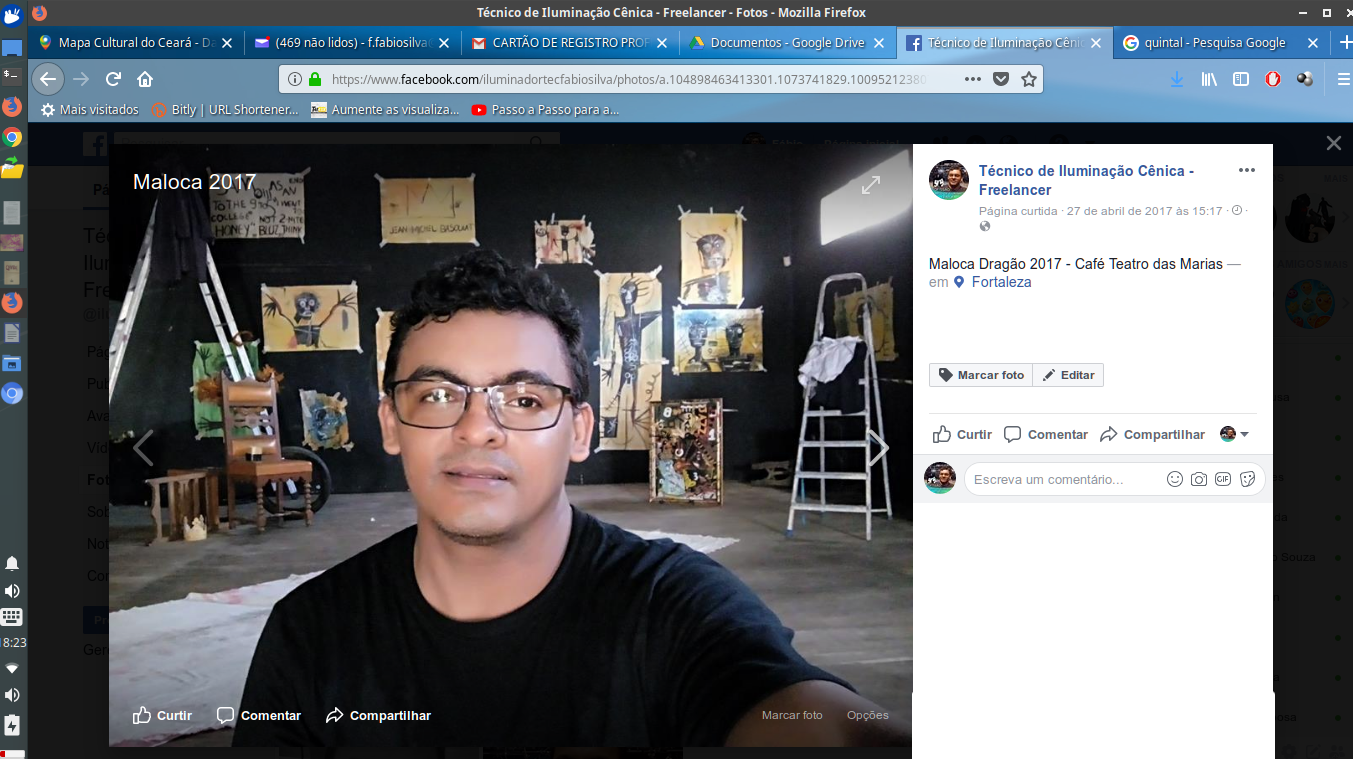
Task: Open the Fortaleza location link
Action: [1001, 282]
